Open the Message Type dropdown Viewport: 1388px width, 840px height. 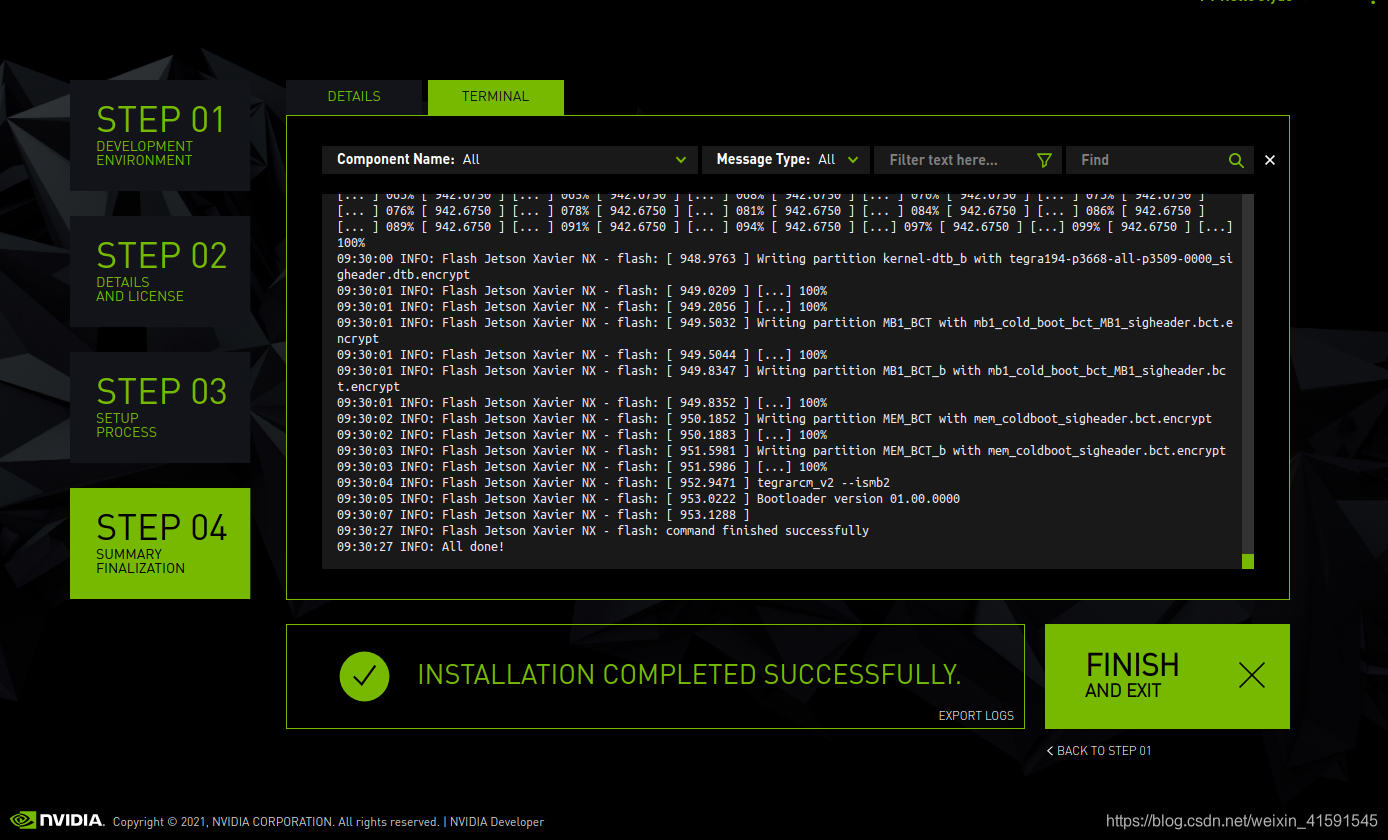tap(785, 159)
